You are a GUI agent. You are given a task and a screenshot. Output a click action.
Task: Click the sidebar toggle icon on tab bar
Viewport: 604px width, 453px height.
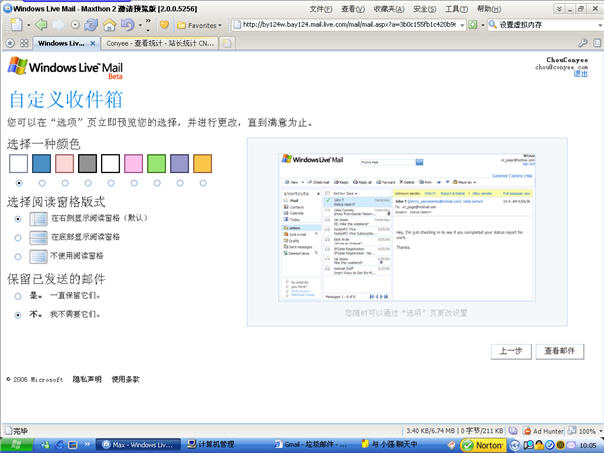597,43
